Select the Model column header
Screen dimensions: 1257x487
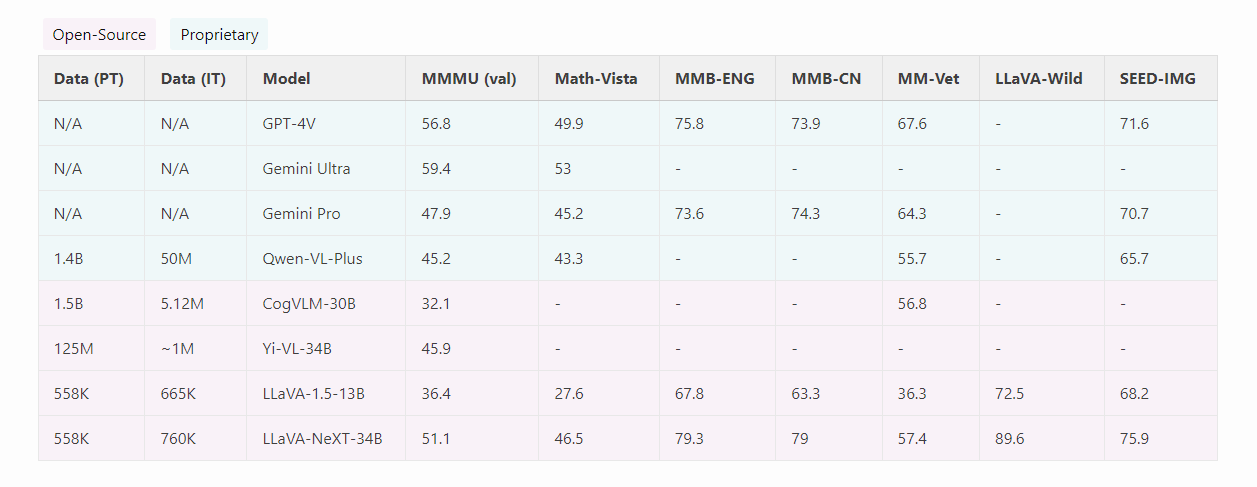coord(286,79)
